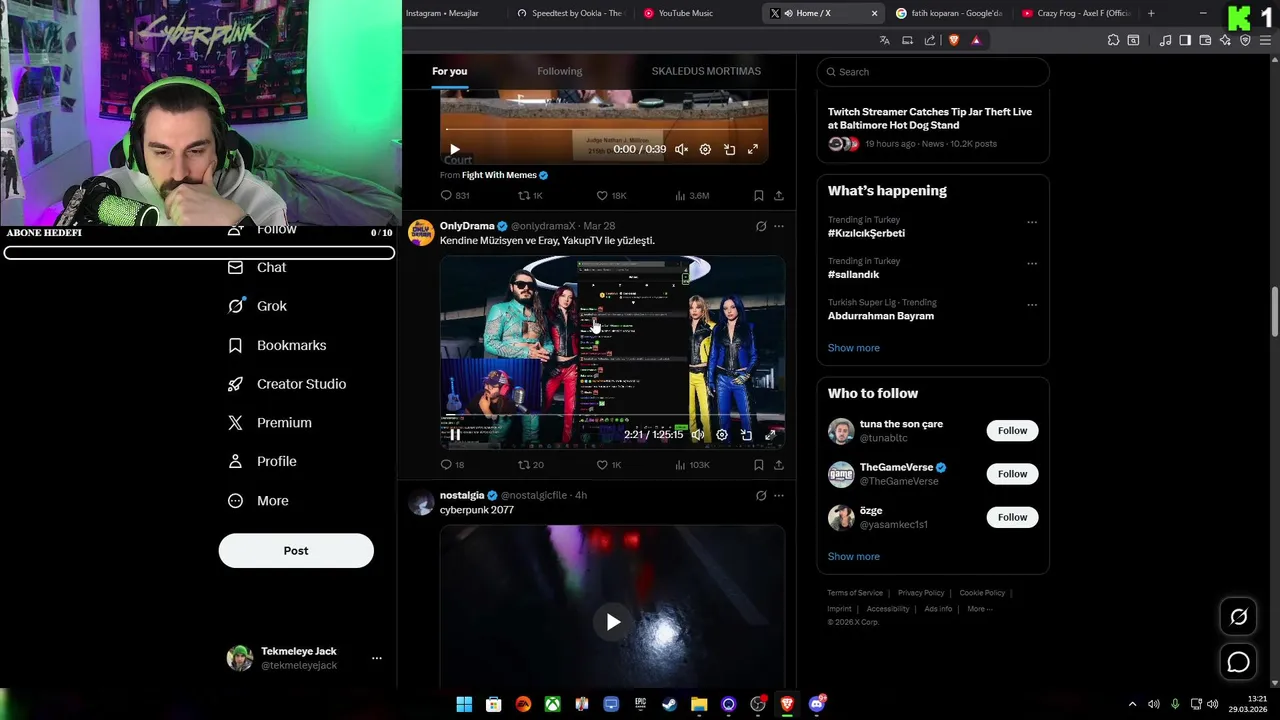This screenshot has height=720, width=1280.
Task: Open more options on nostalgia post
Action: point(779,496)
